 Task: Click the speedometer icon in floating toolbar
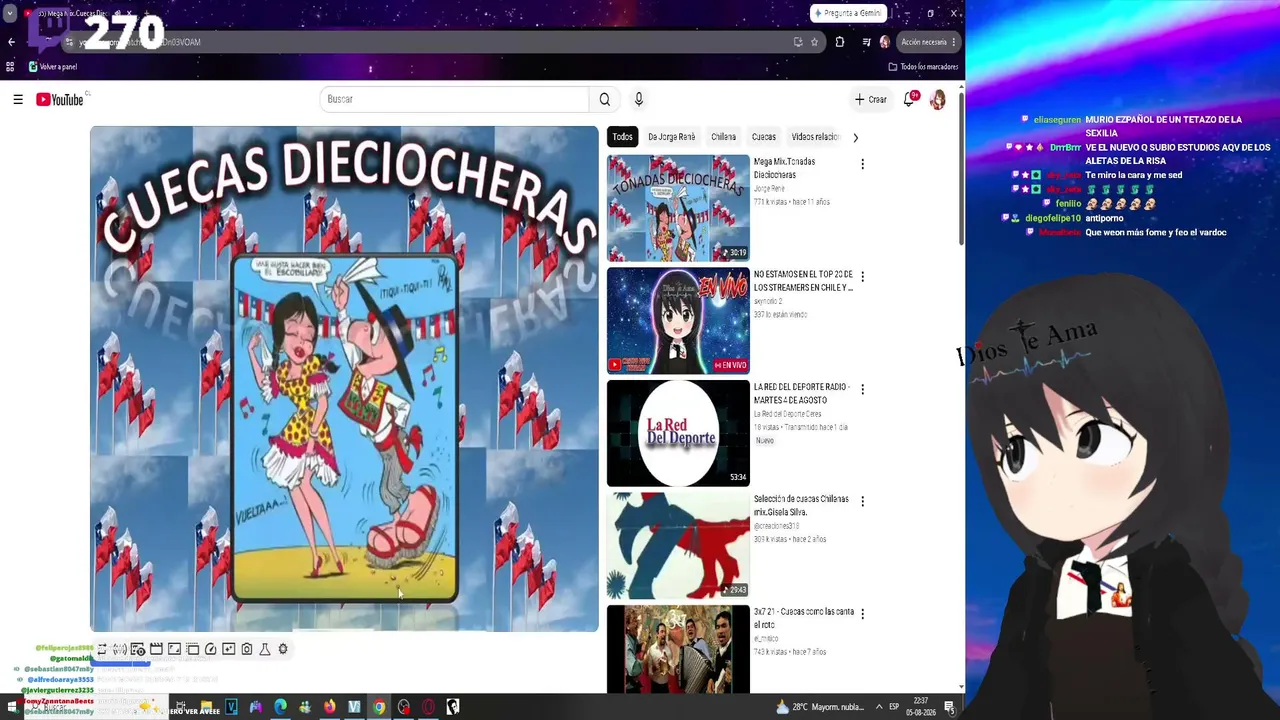210,649
